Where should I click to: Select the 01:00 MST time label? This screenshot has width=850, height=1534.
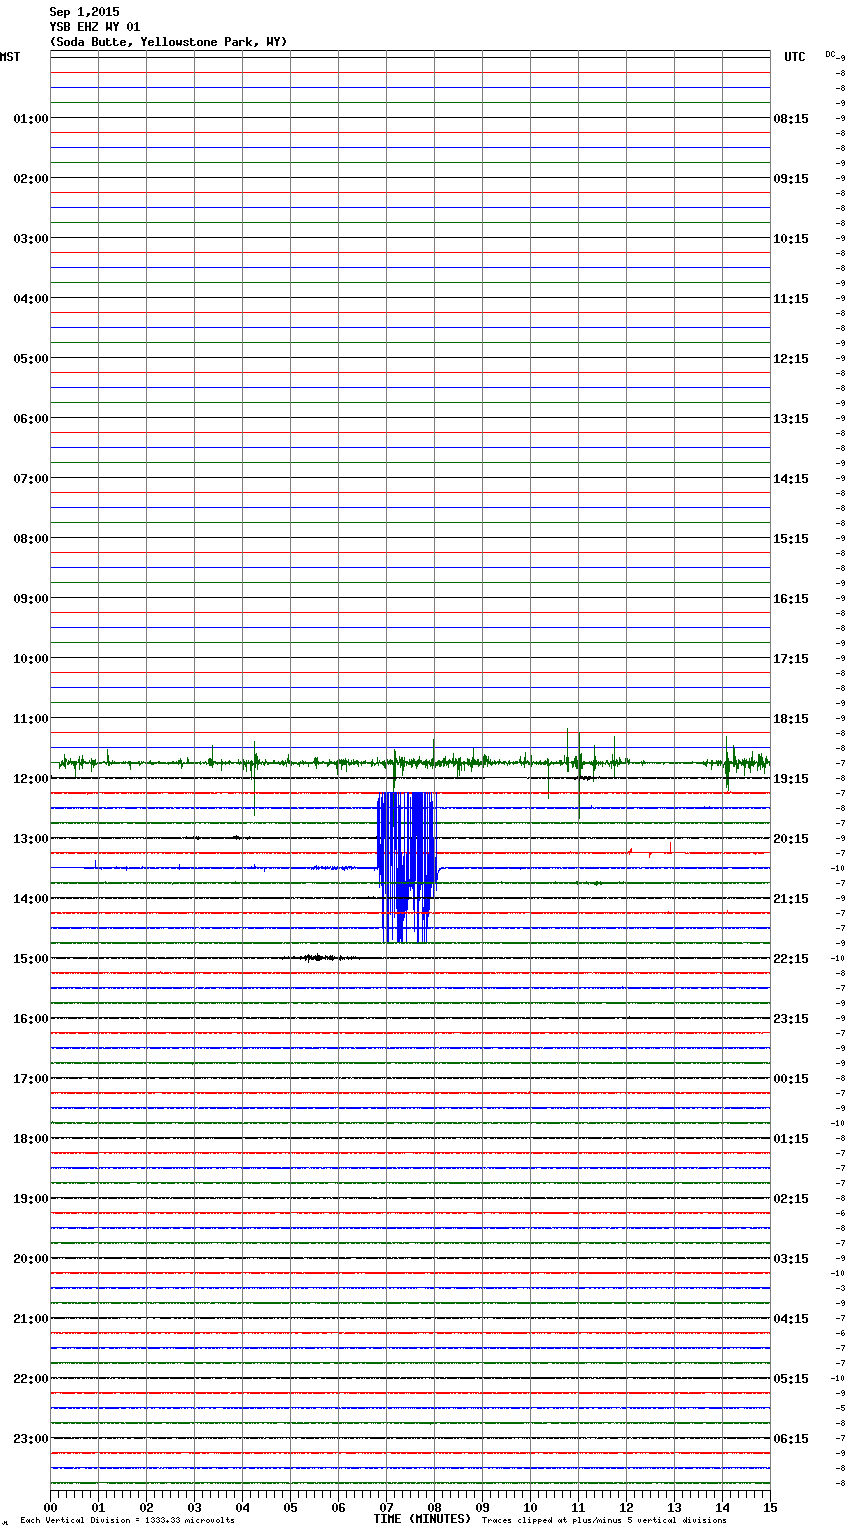pos(31,119)
